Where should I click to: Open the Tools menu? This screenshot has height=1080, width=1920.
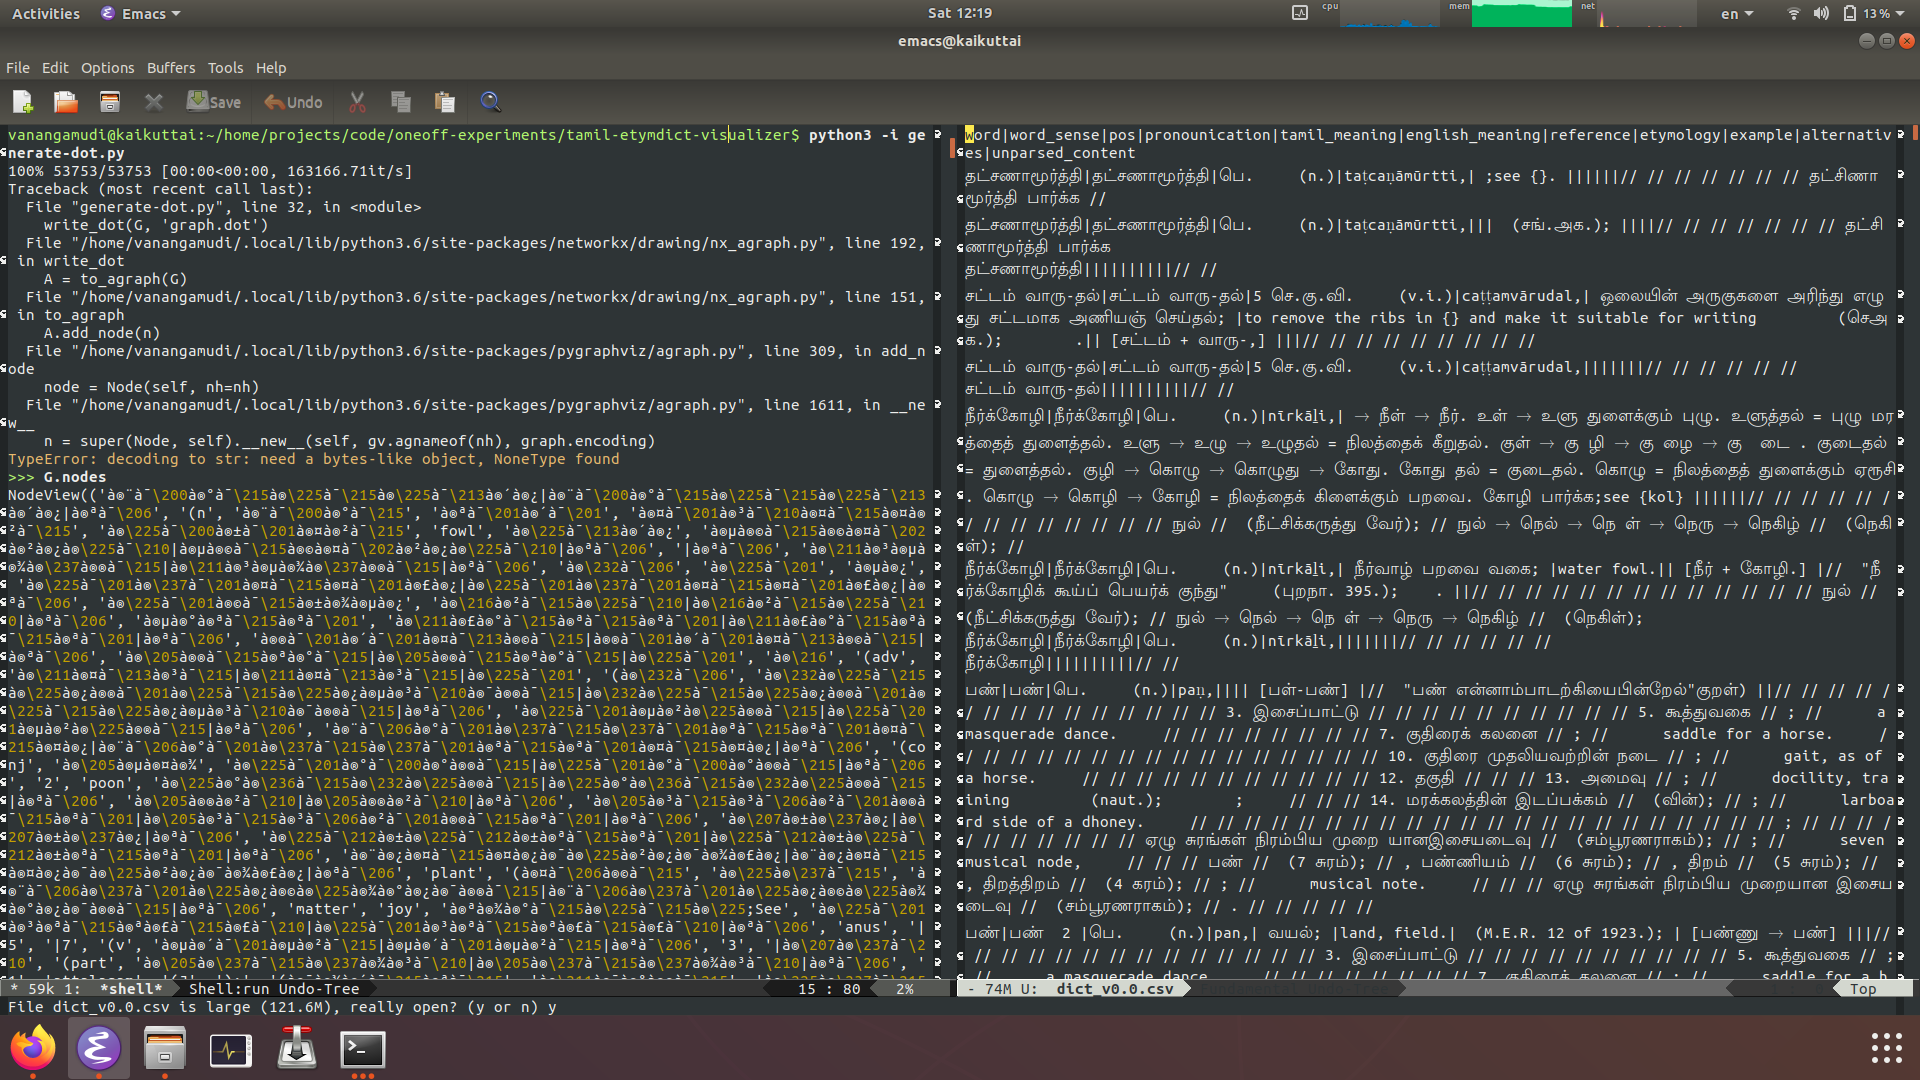point(225,68)
